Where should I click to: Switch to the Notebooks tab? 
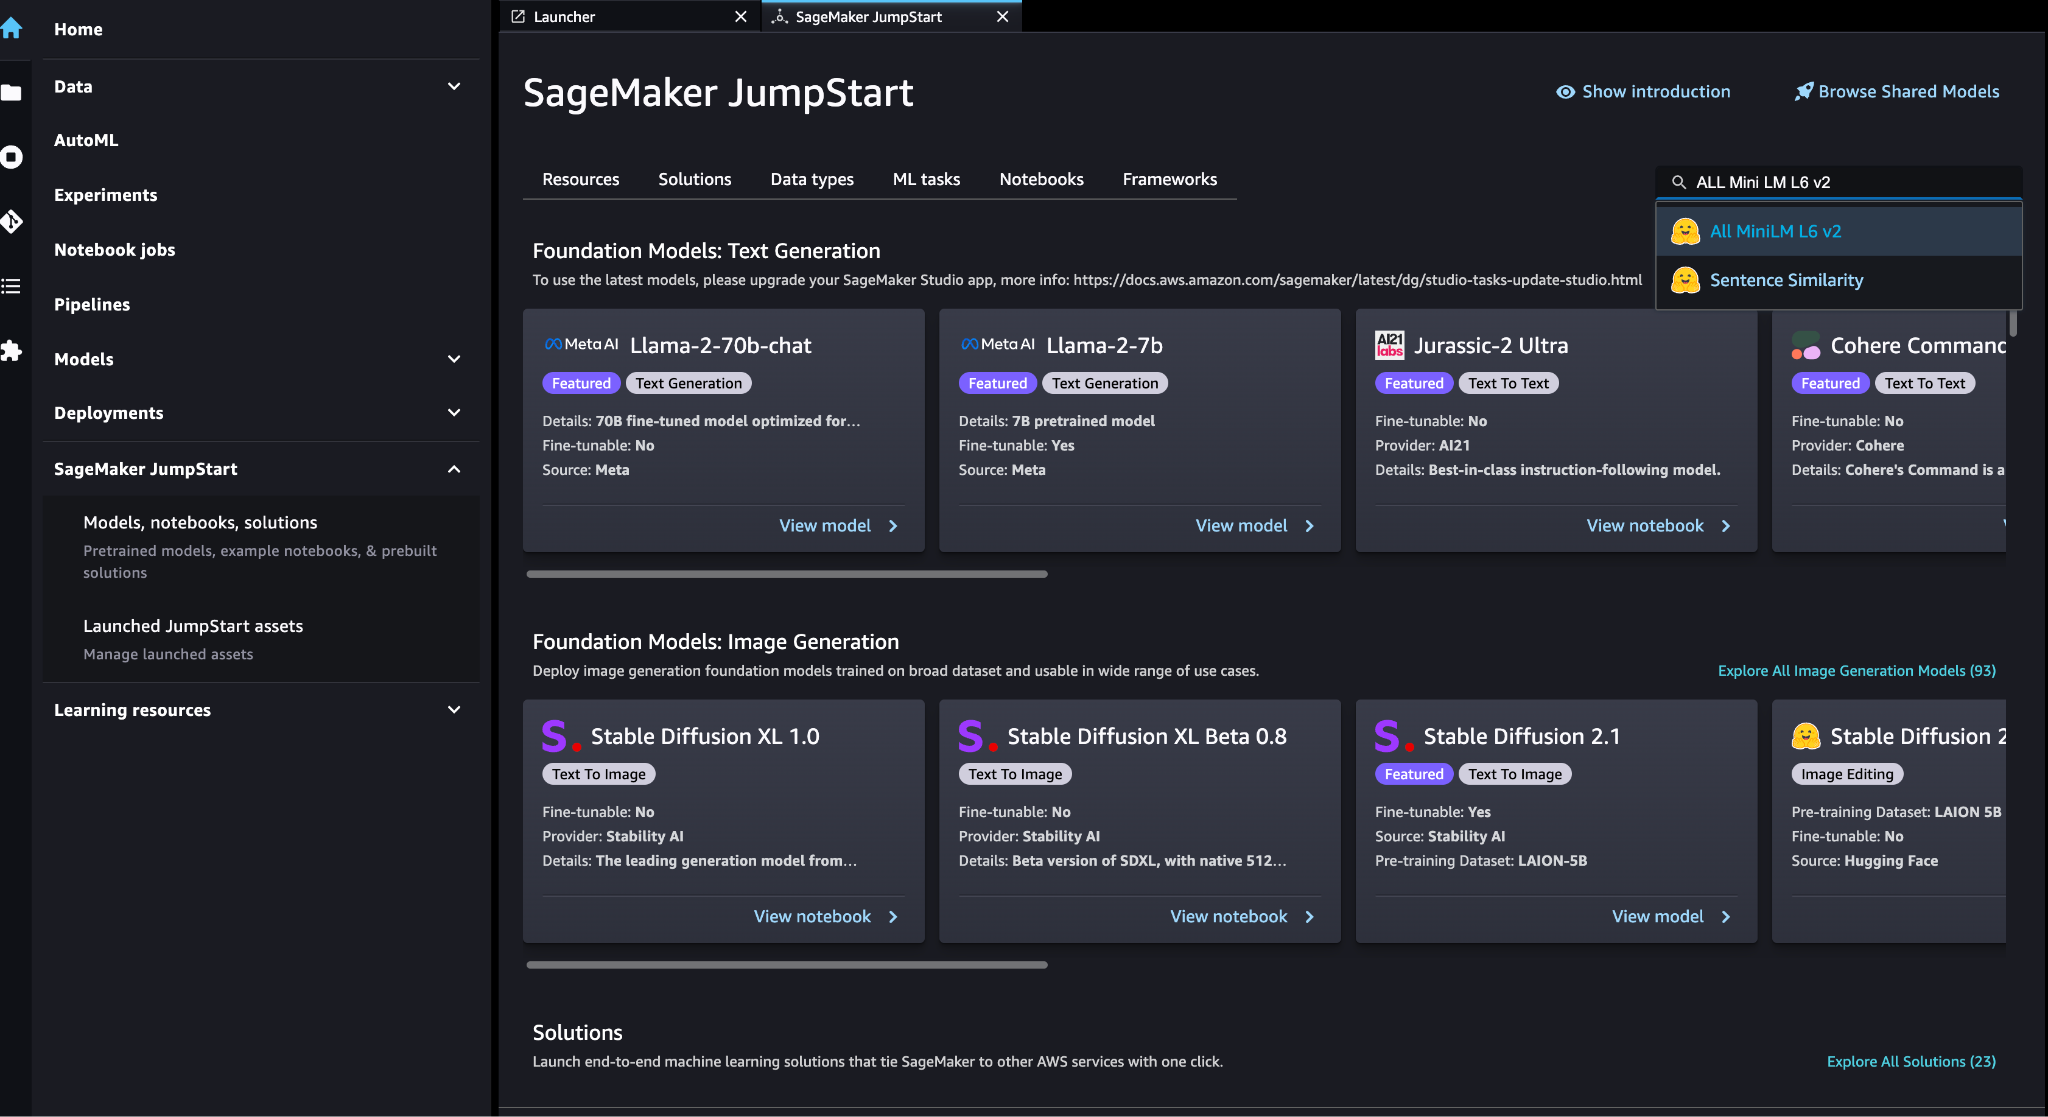click(x=1041, y=179)
